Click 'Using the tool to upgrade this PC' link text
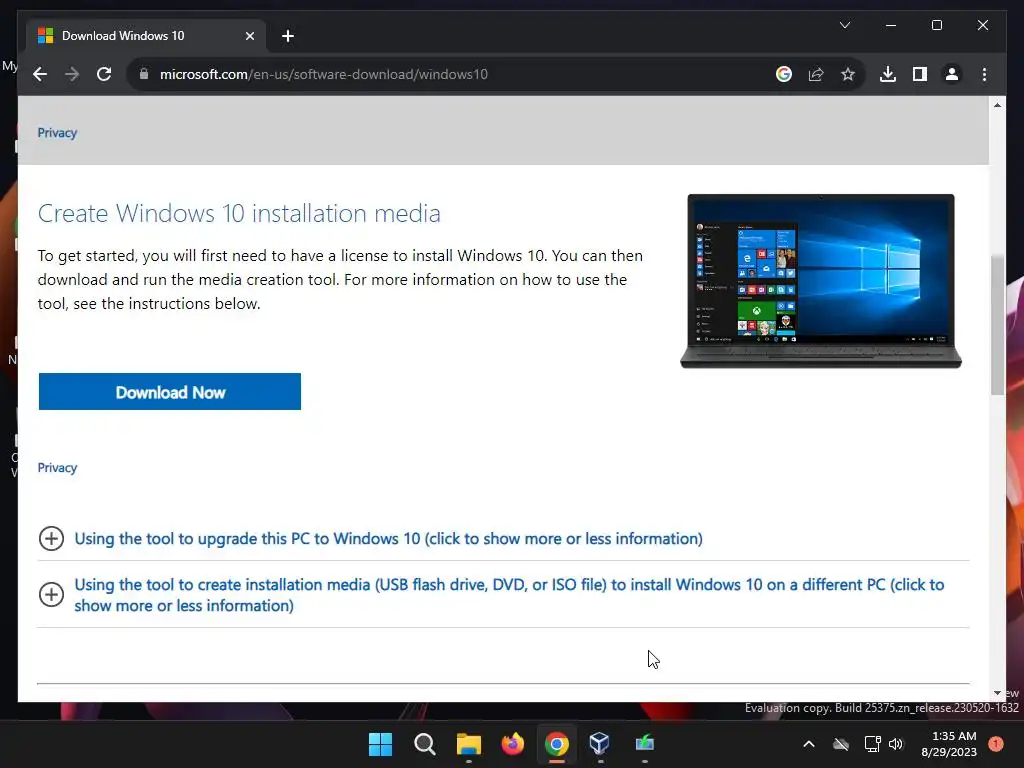The width and height of the screenshot is (1024, 768). pyautogui.click(x=389, y=539)
